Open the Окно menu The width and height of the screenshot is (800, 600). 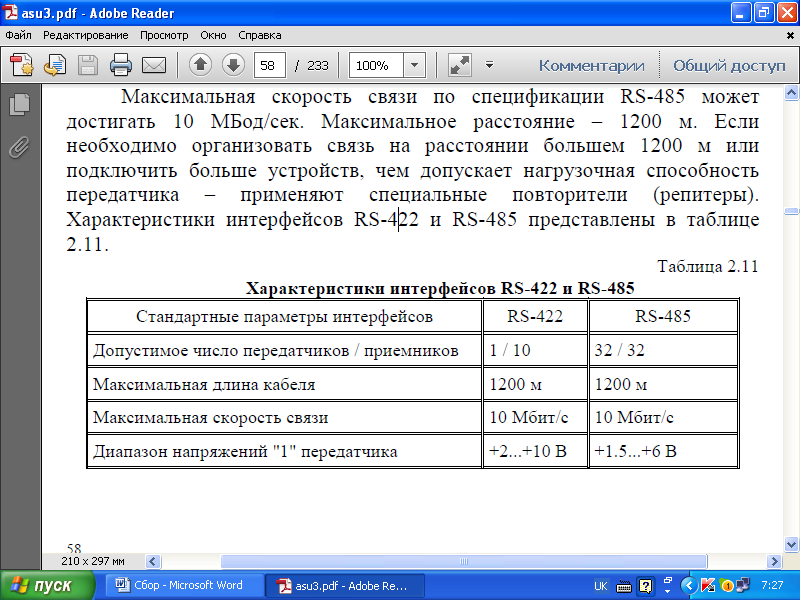click(x=213, y=35)
